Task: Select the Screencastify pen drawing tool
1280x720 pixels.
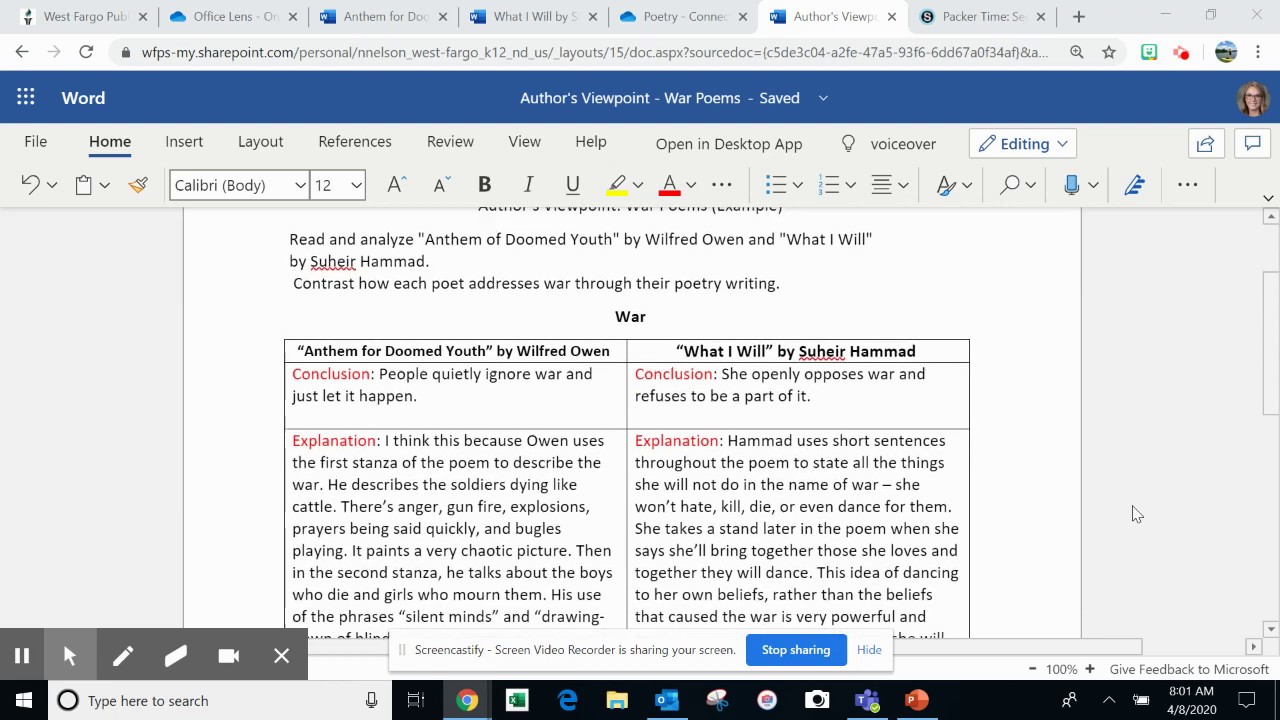Action: (122, 656)
